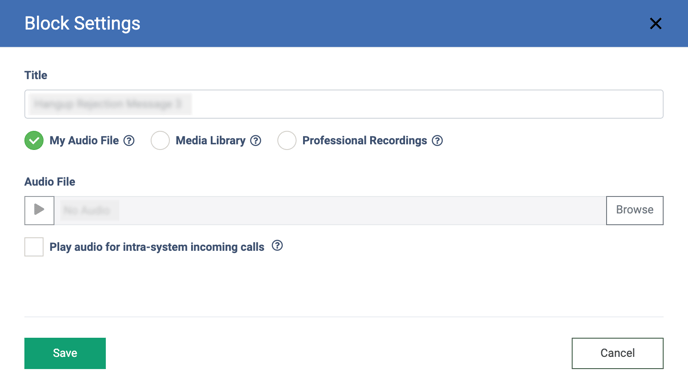
Task: Close the Block Settings dialog with the X
Action: coord(656,23)
